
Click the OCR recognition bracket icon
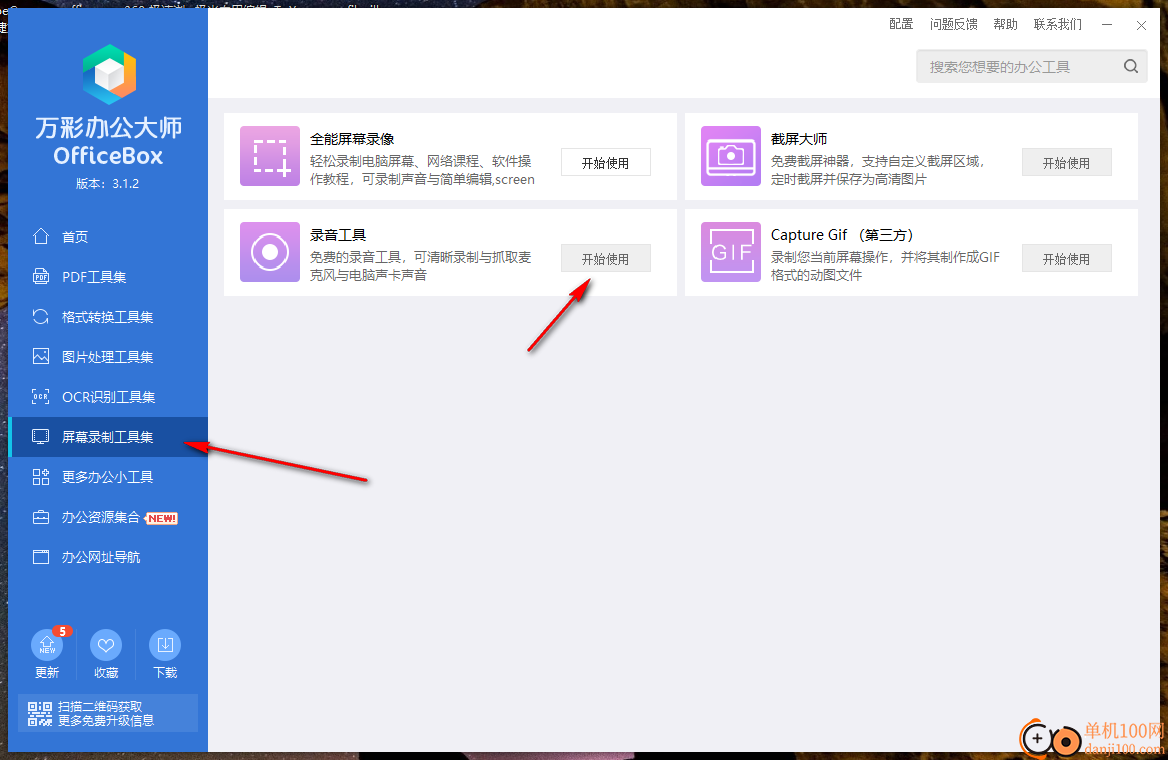click(41, 396)
